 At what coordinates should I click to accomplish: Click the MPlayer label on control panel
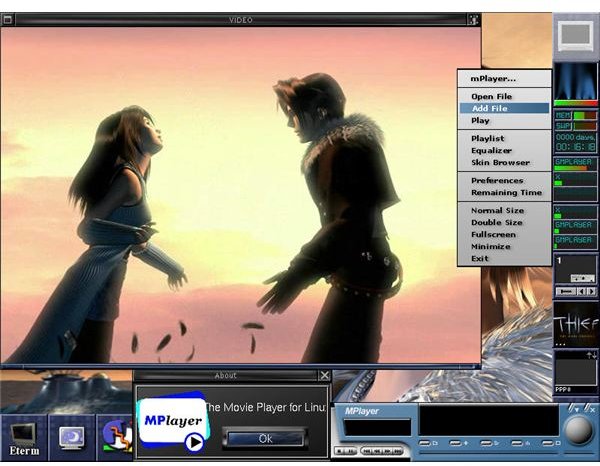point(362,411)
